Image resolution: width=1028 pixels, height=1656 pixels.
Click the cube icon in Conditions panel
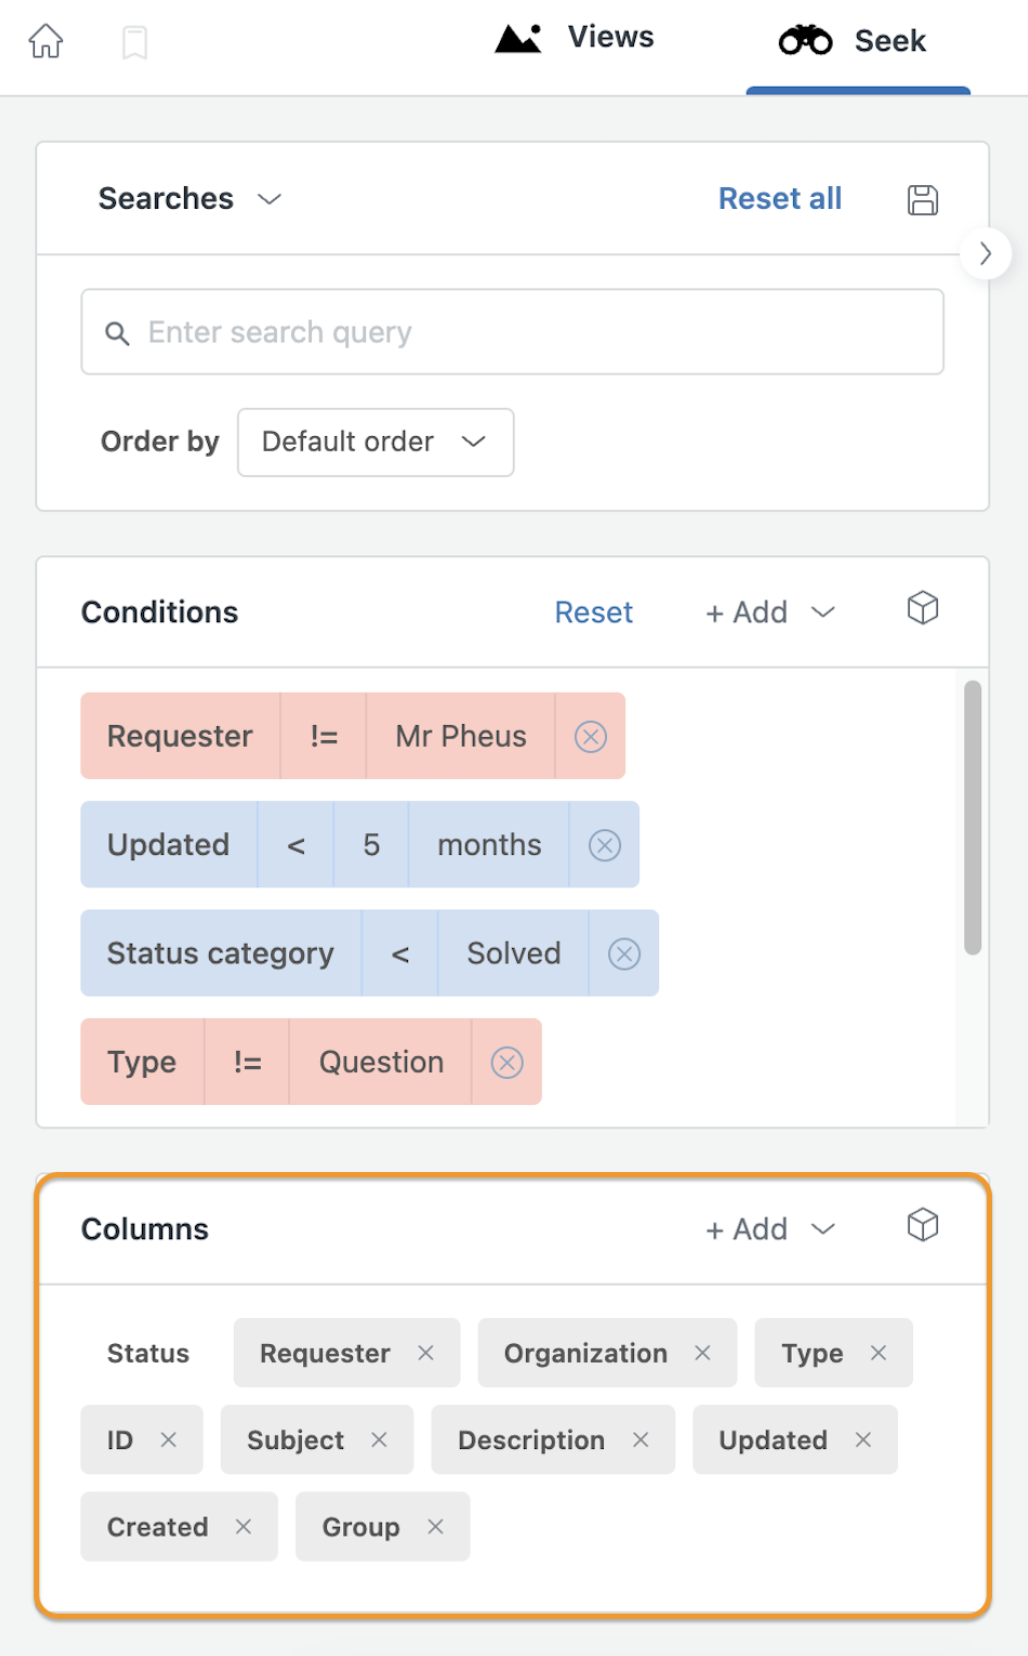pyautogui.click(x=922, y=608)
